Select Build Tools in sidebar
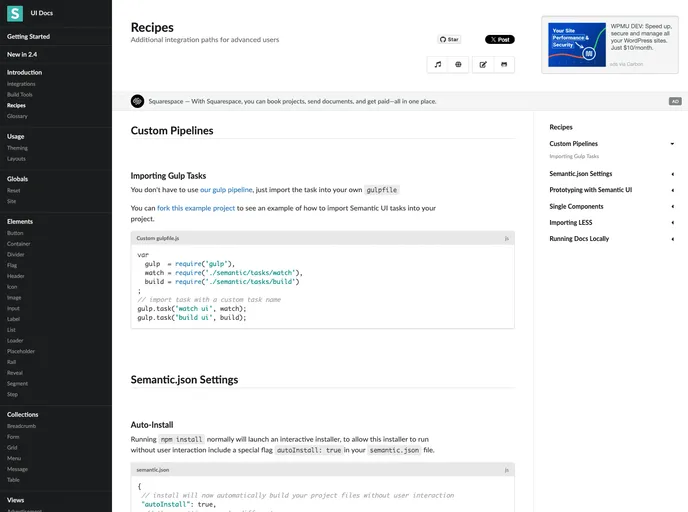The image size is (688, 512). click(20, 94)
